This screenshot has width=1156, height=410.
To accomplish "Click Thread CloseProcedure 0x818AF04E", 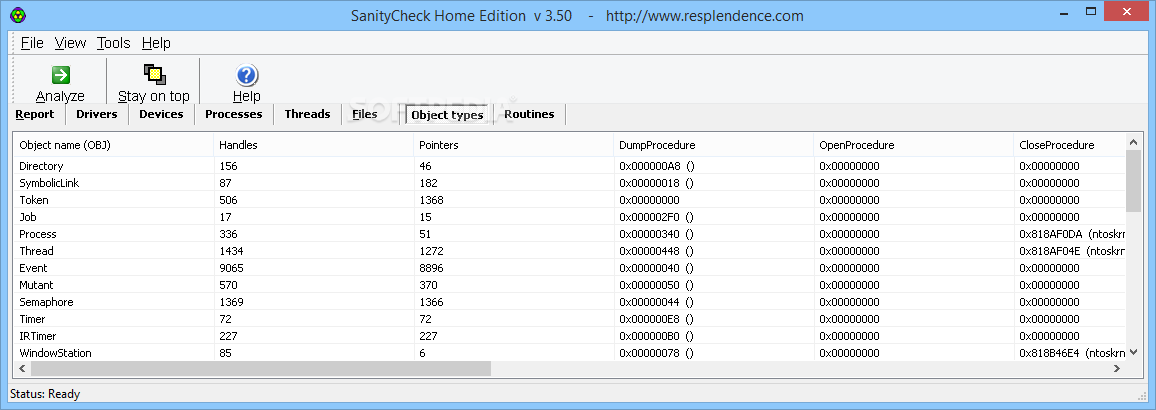I will coord(1072,251).
